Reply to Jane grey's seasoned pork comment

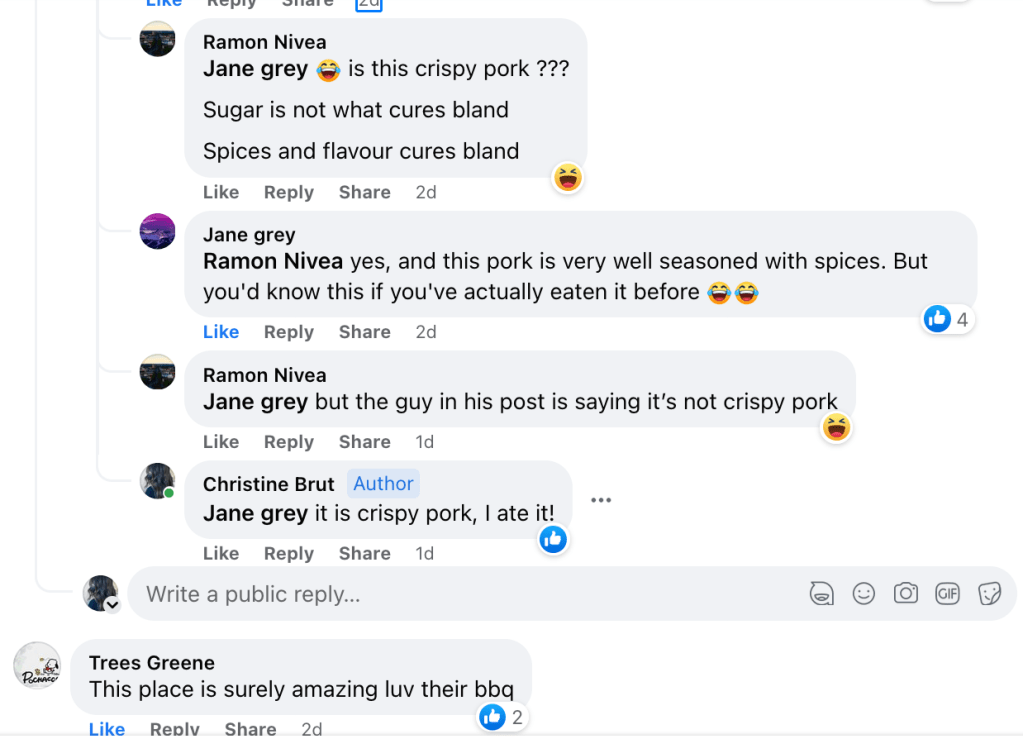289,332
